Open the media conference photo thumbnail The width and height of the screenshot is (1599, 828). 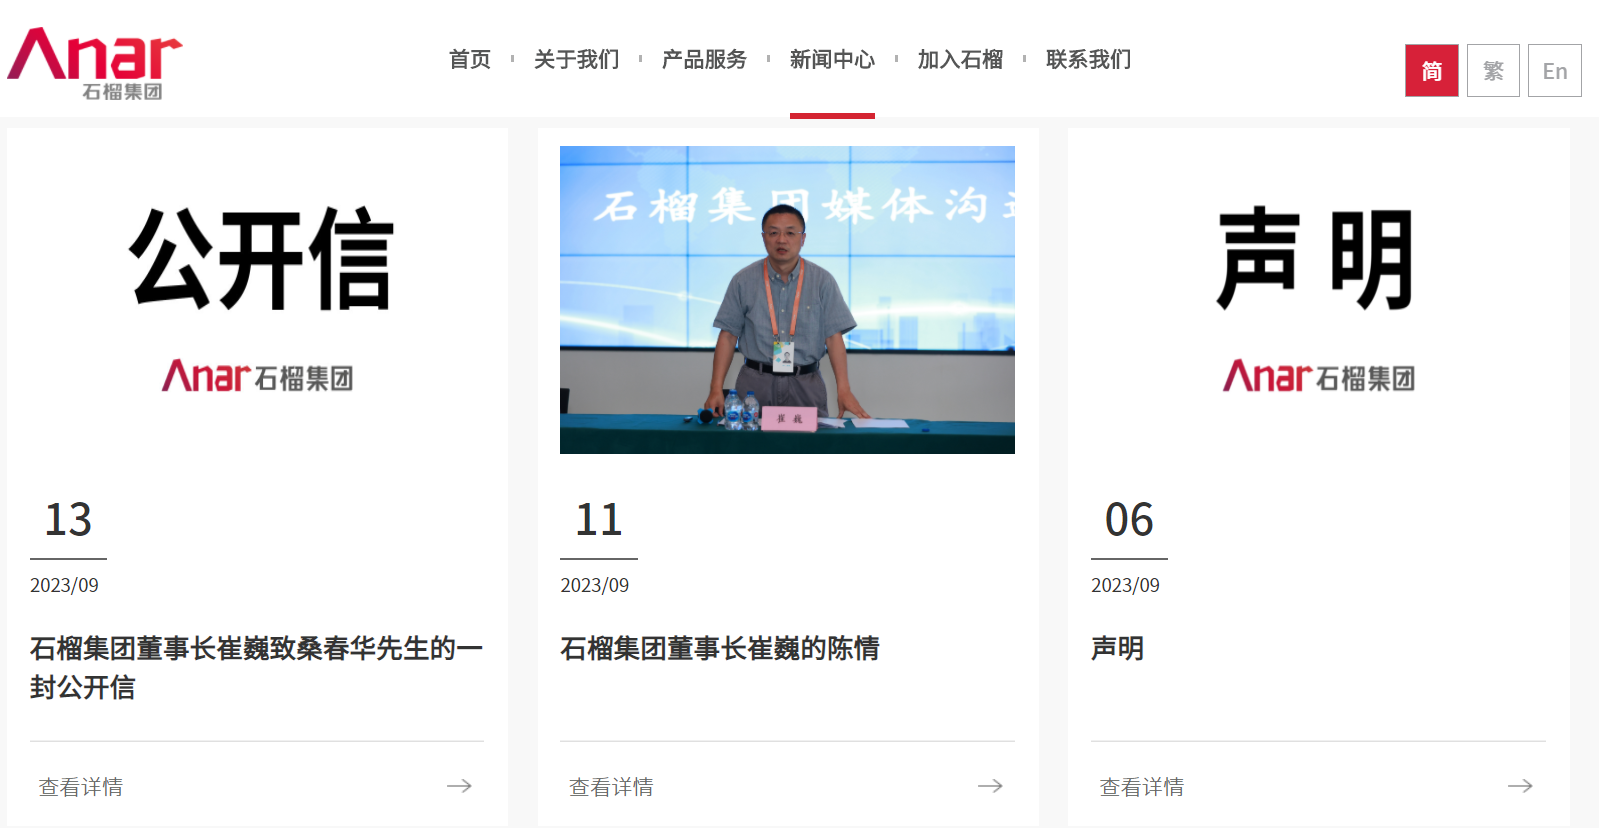tap(787, 299)
